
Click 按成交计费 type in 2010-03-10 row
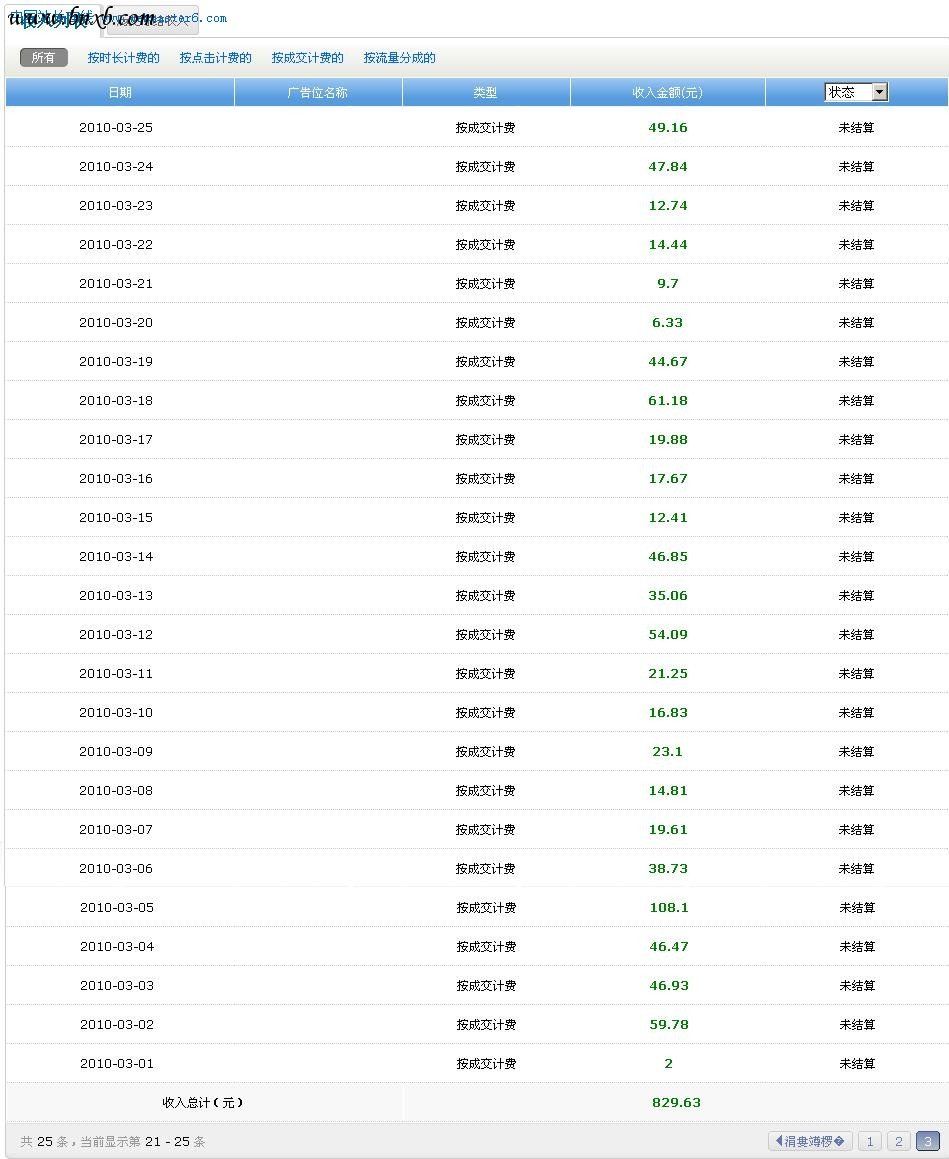coord(485,713)
